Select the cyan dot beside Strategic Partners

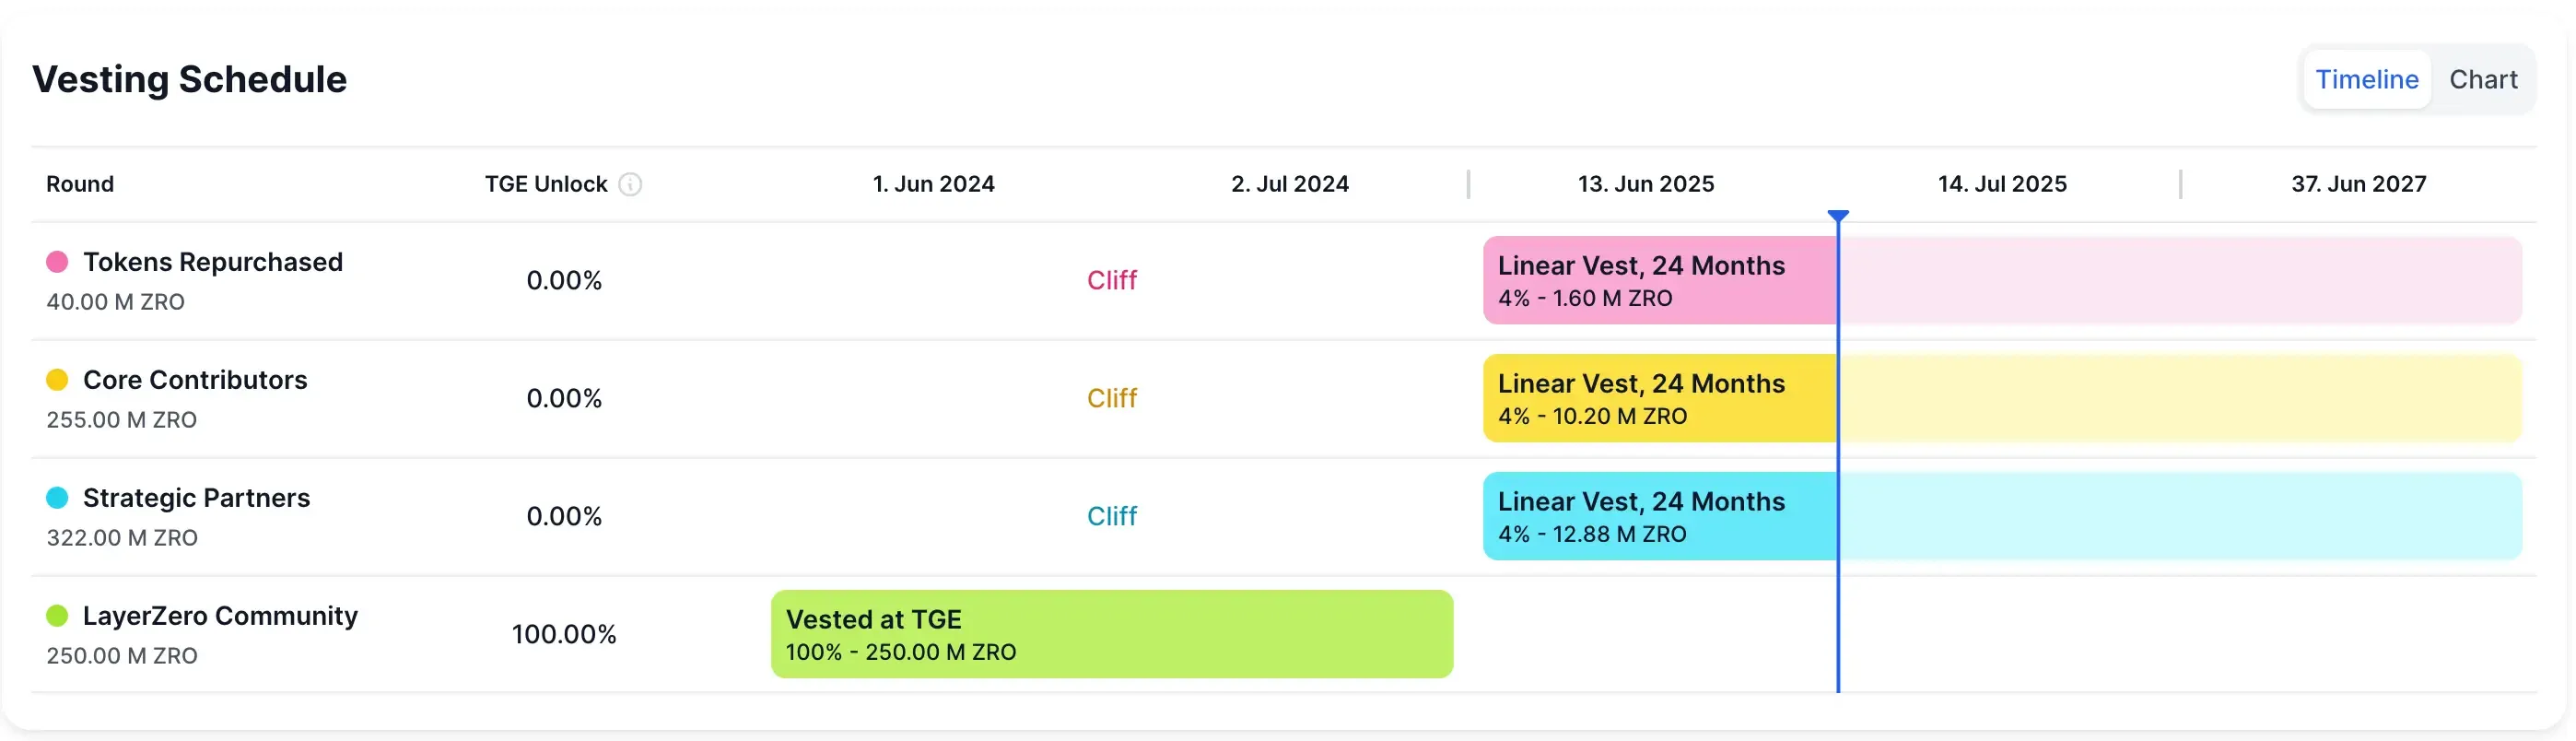(57, 497)
